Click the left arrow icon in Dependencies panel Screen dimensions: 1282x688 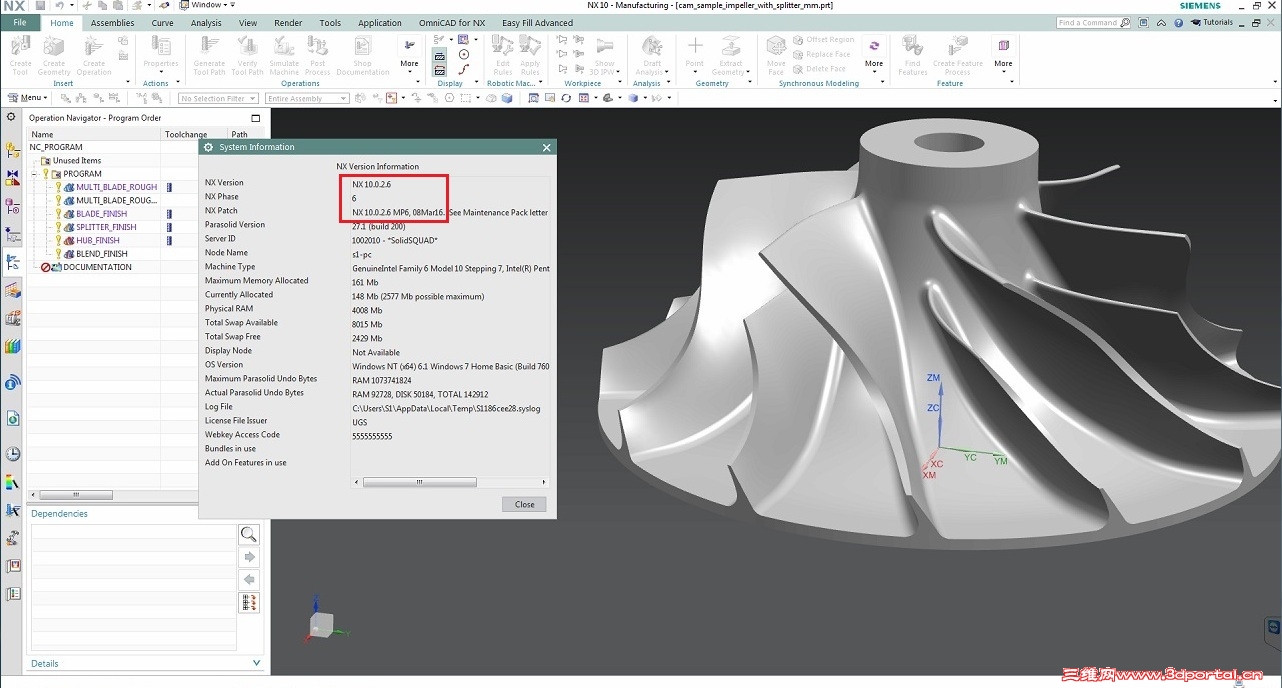tap(249, 580)
